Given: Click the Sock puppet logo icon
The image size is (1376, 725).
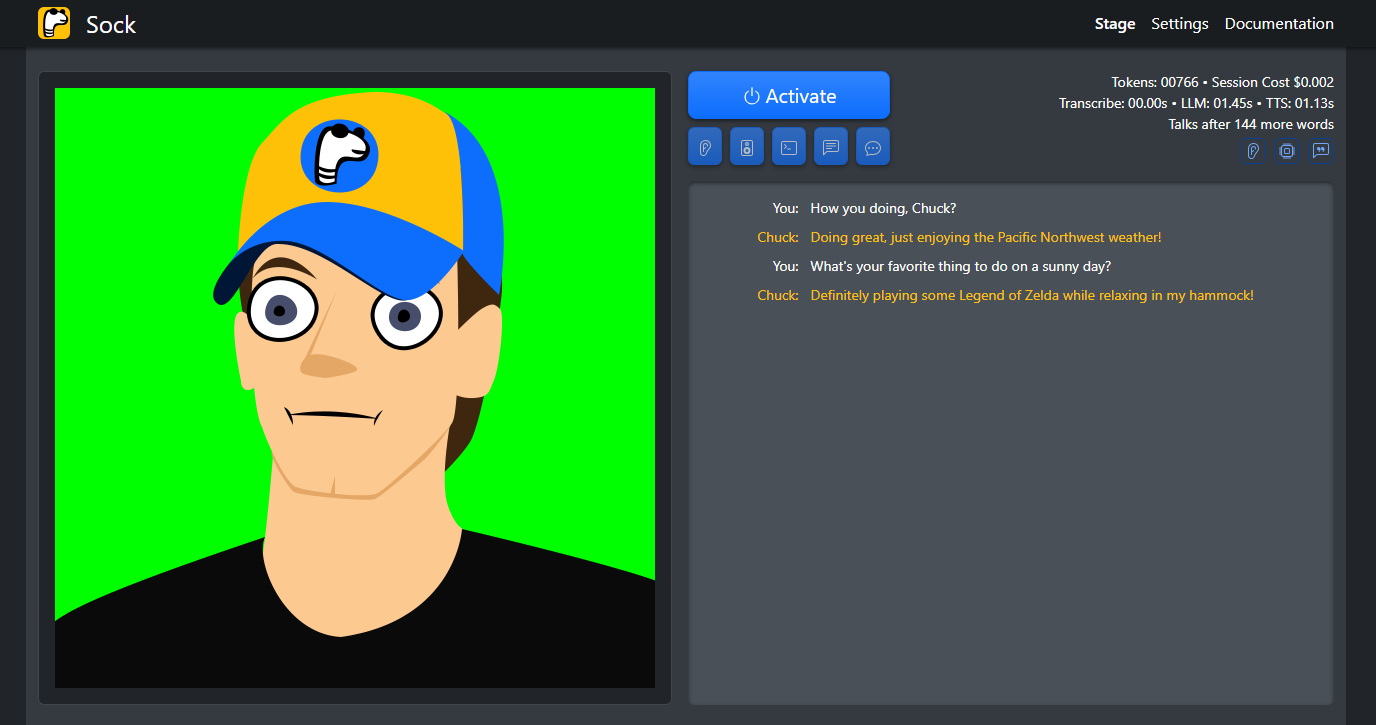Looking at the screenshot, I should 54,23.
